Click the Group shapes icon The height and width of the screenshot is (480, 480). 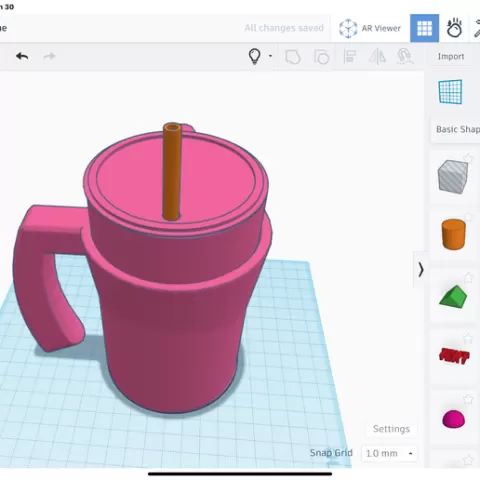click(293, 57)
